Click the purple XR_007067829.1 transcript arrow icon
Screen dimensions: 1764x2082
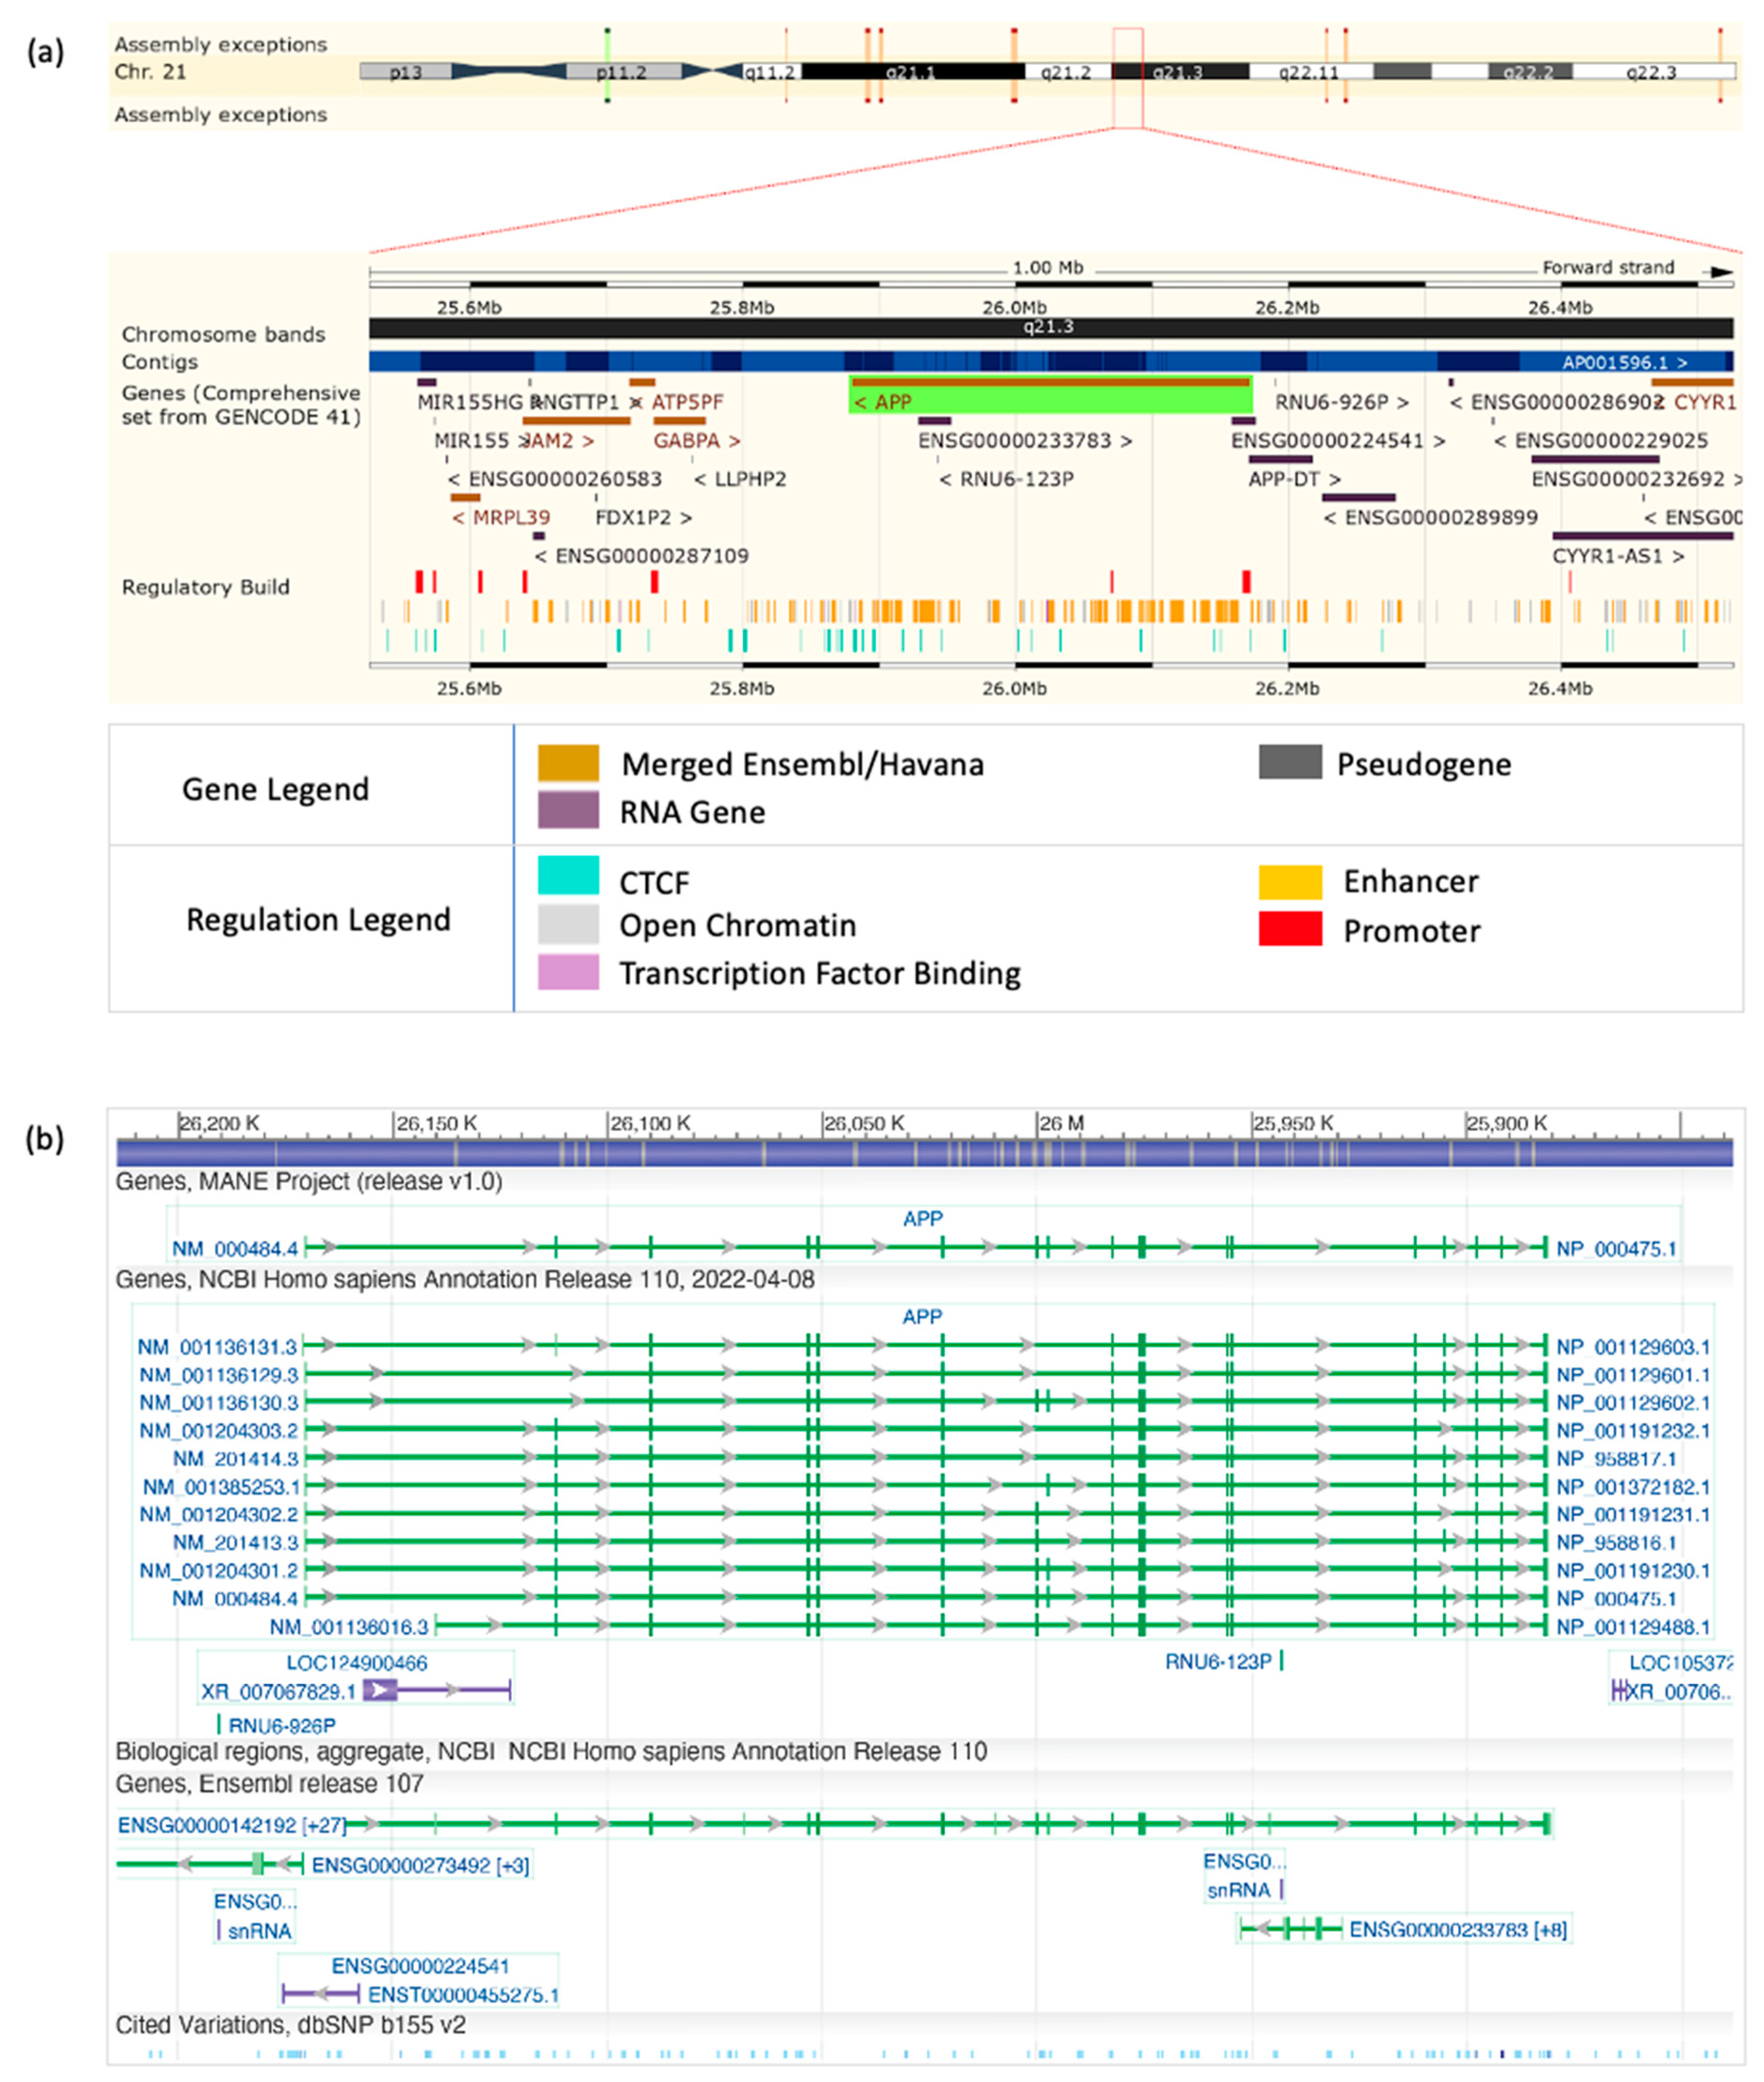[x=380, y=1690]
